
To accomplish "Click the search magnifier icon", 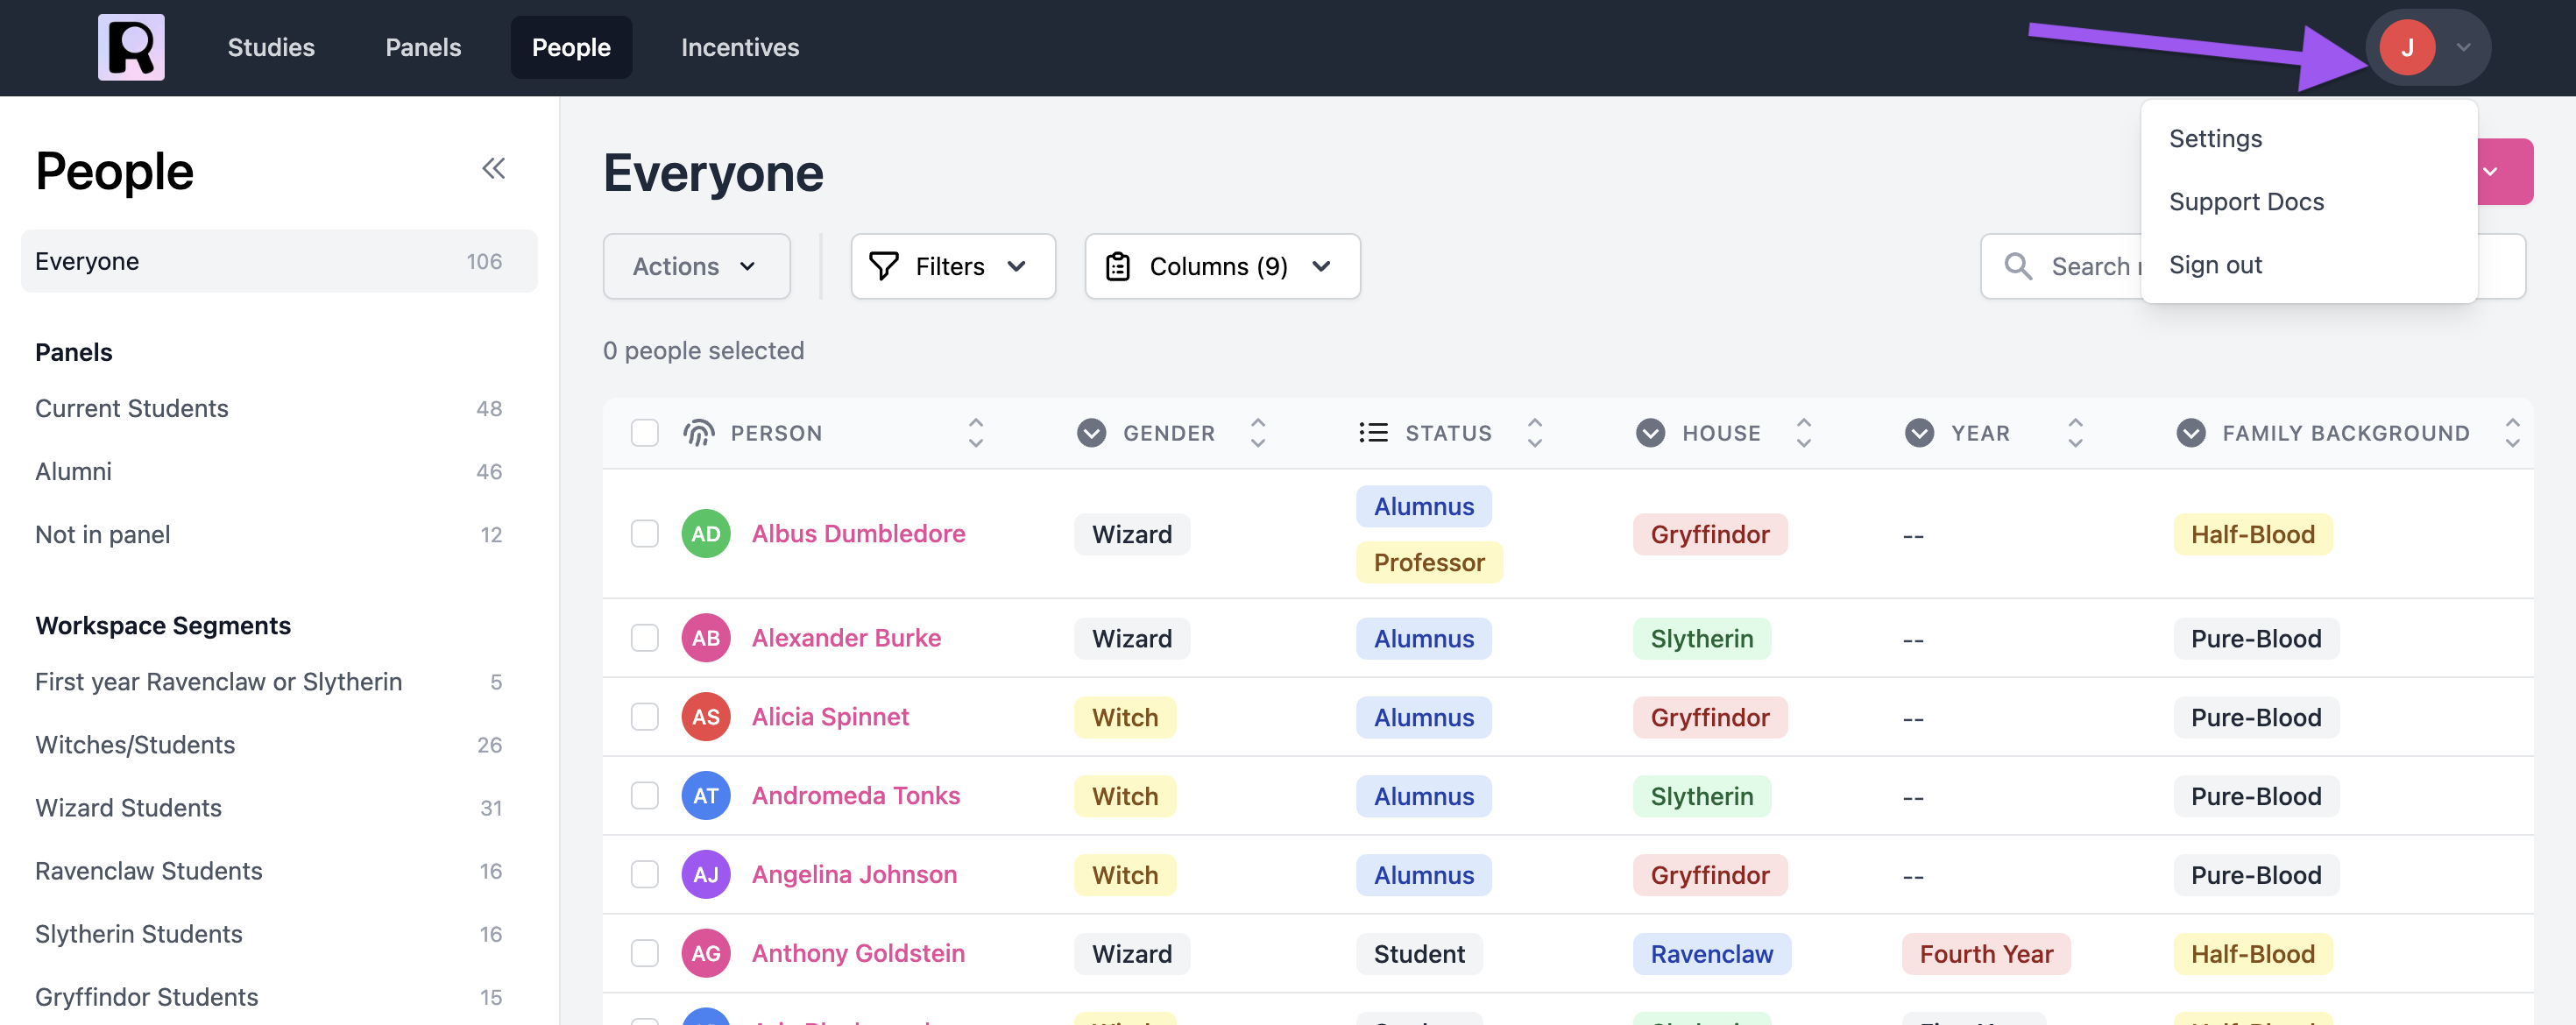I will coord(2017,266).
